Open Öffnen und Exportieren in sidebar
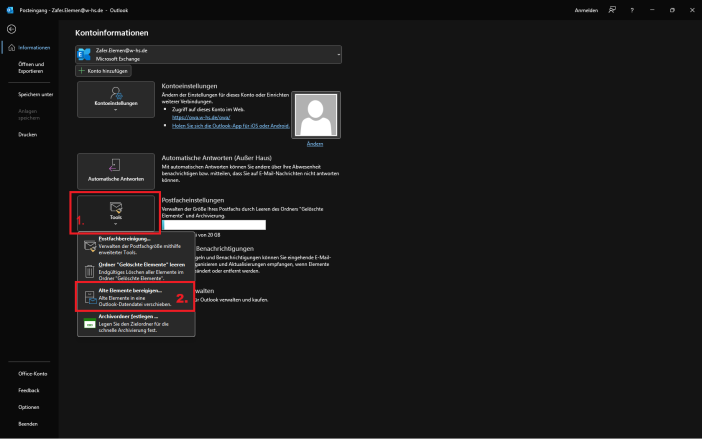 [x=31, y=68]
